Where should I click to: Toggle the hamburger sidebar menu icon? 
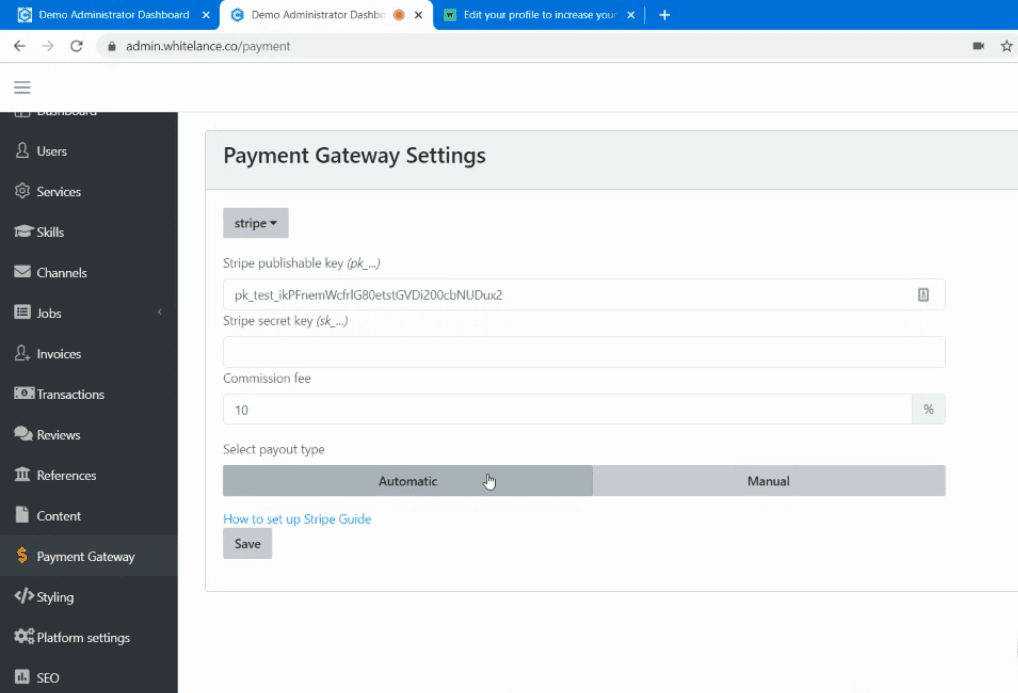[22, 88]
